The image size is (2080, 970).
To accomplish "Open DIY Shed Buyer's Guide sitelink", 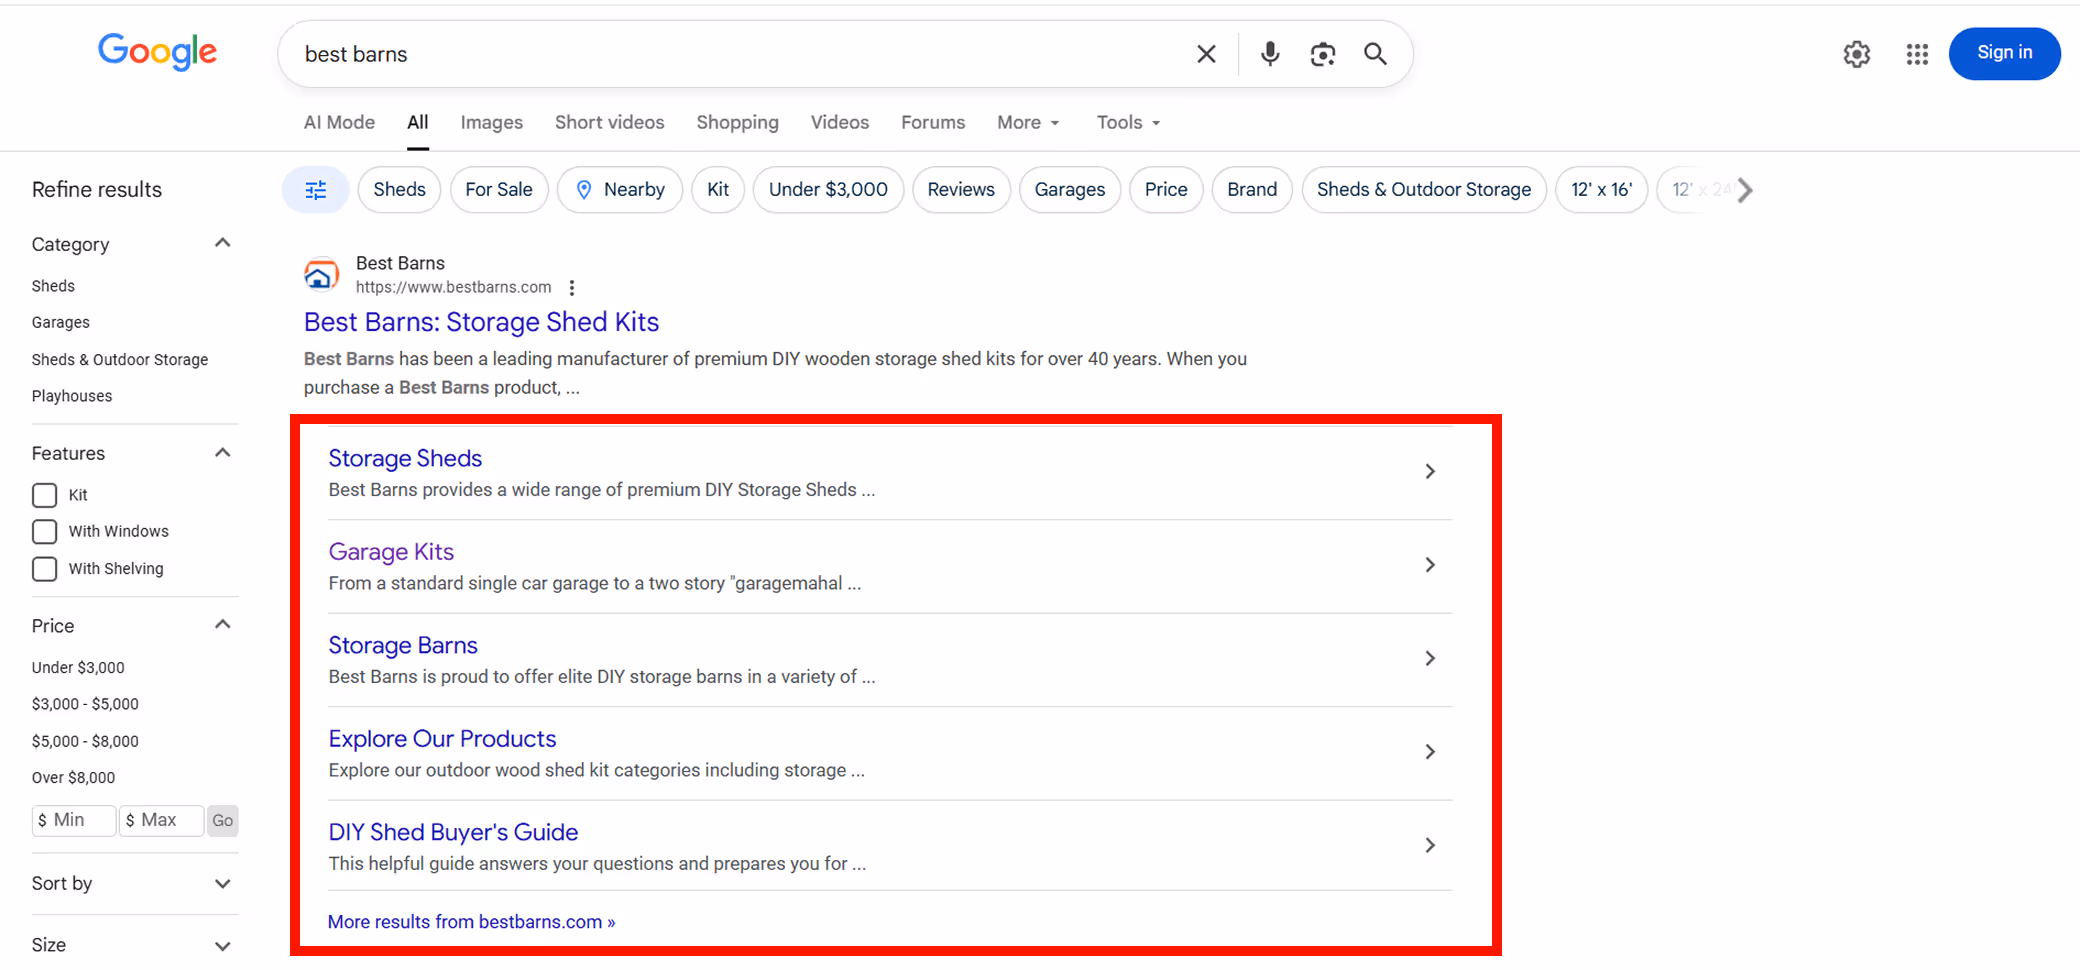I will [453, 832].
